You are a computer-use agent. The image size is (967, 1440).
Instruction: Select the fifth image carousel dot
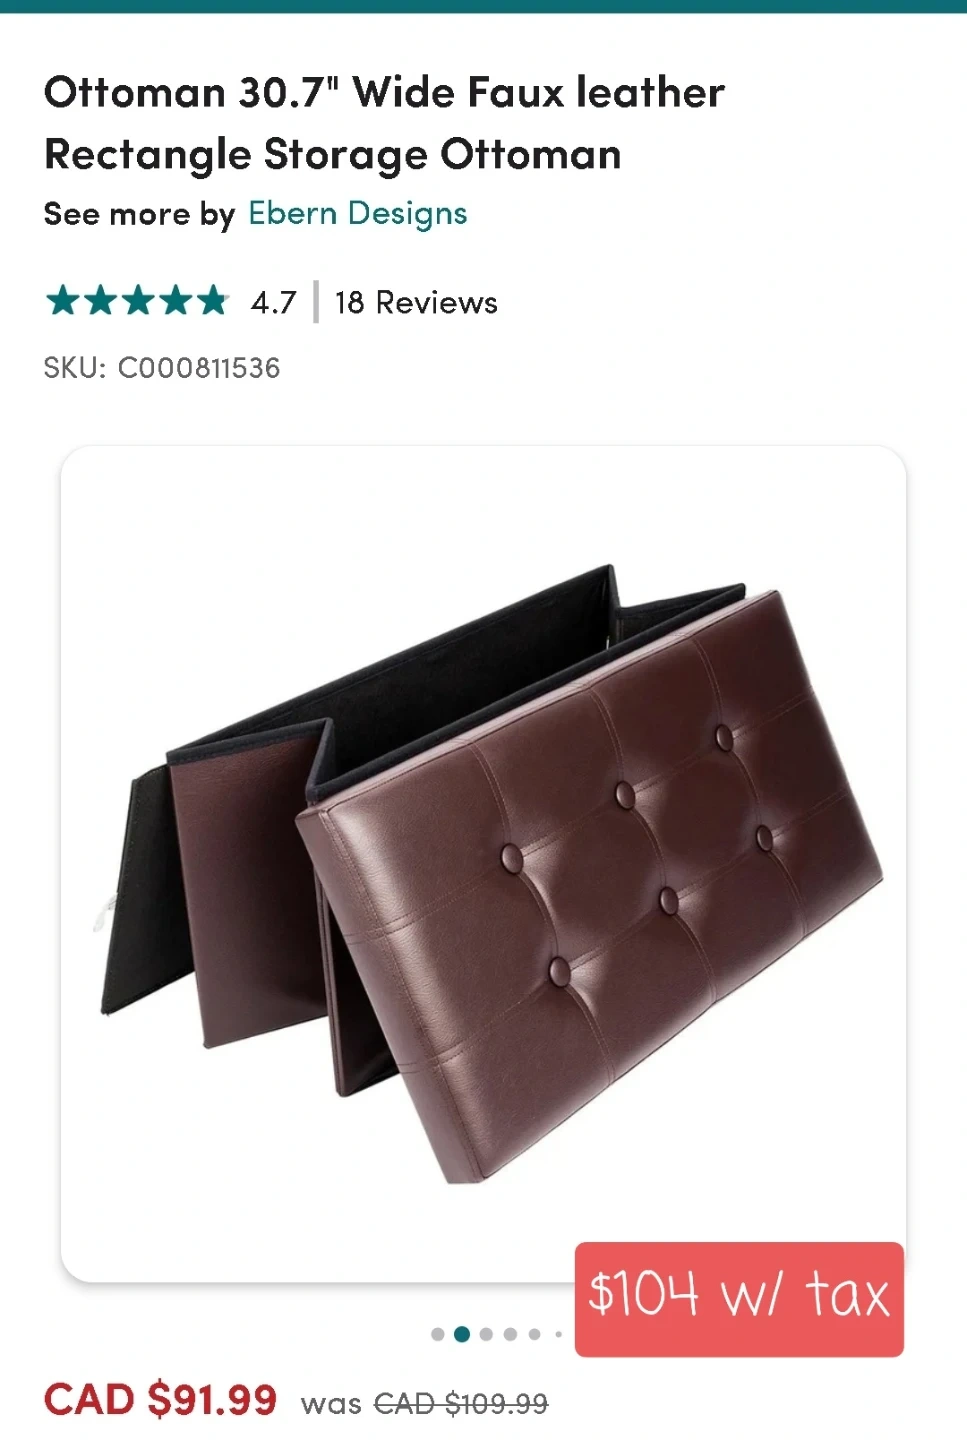click(534, 1334)
